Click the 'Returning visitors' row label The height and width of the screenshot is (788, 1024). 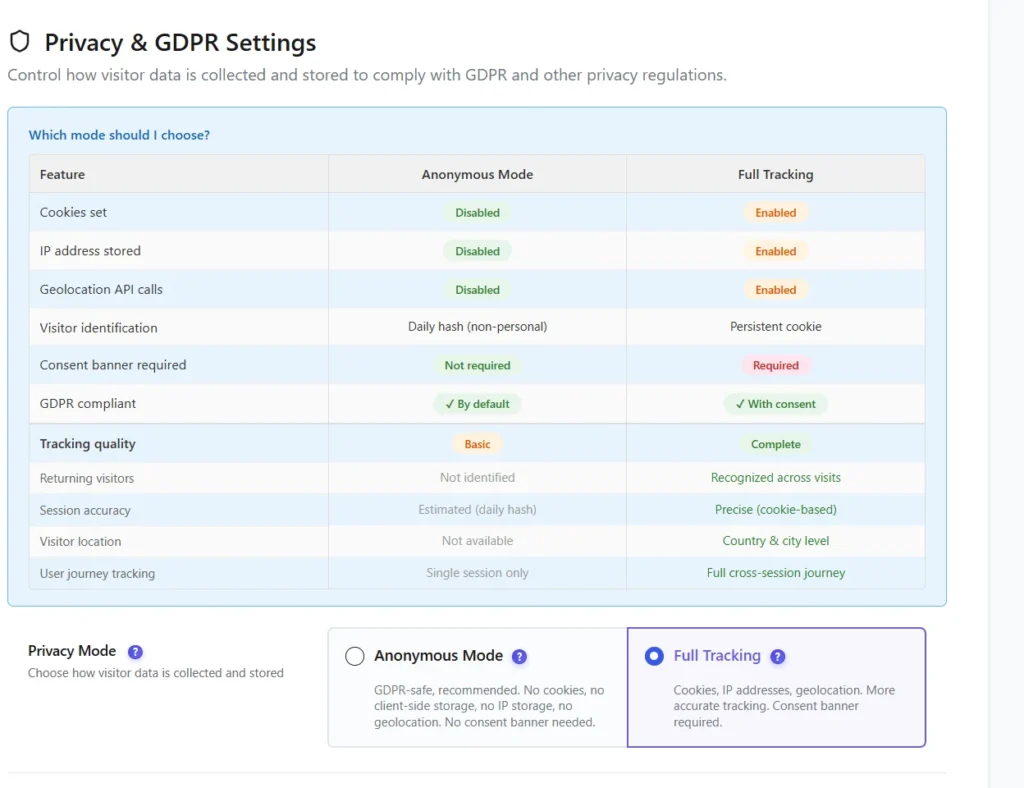(87, 479)
